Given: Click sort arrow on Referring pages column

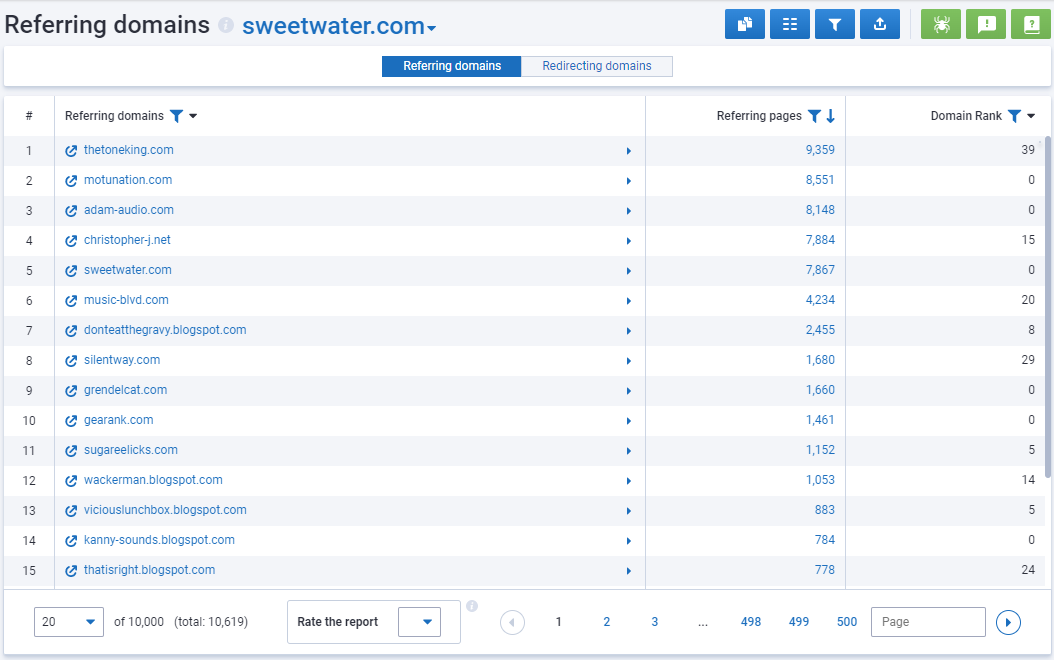Looking at the screenshot, I should click(831, 116).
